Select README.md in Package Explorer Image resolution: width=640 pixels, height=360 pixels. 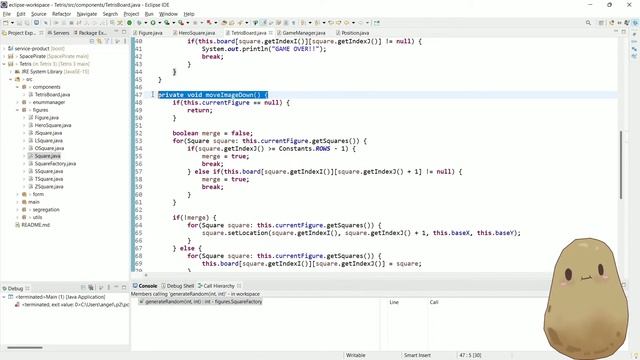tap(35, 225)
